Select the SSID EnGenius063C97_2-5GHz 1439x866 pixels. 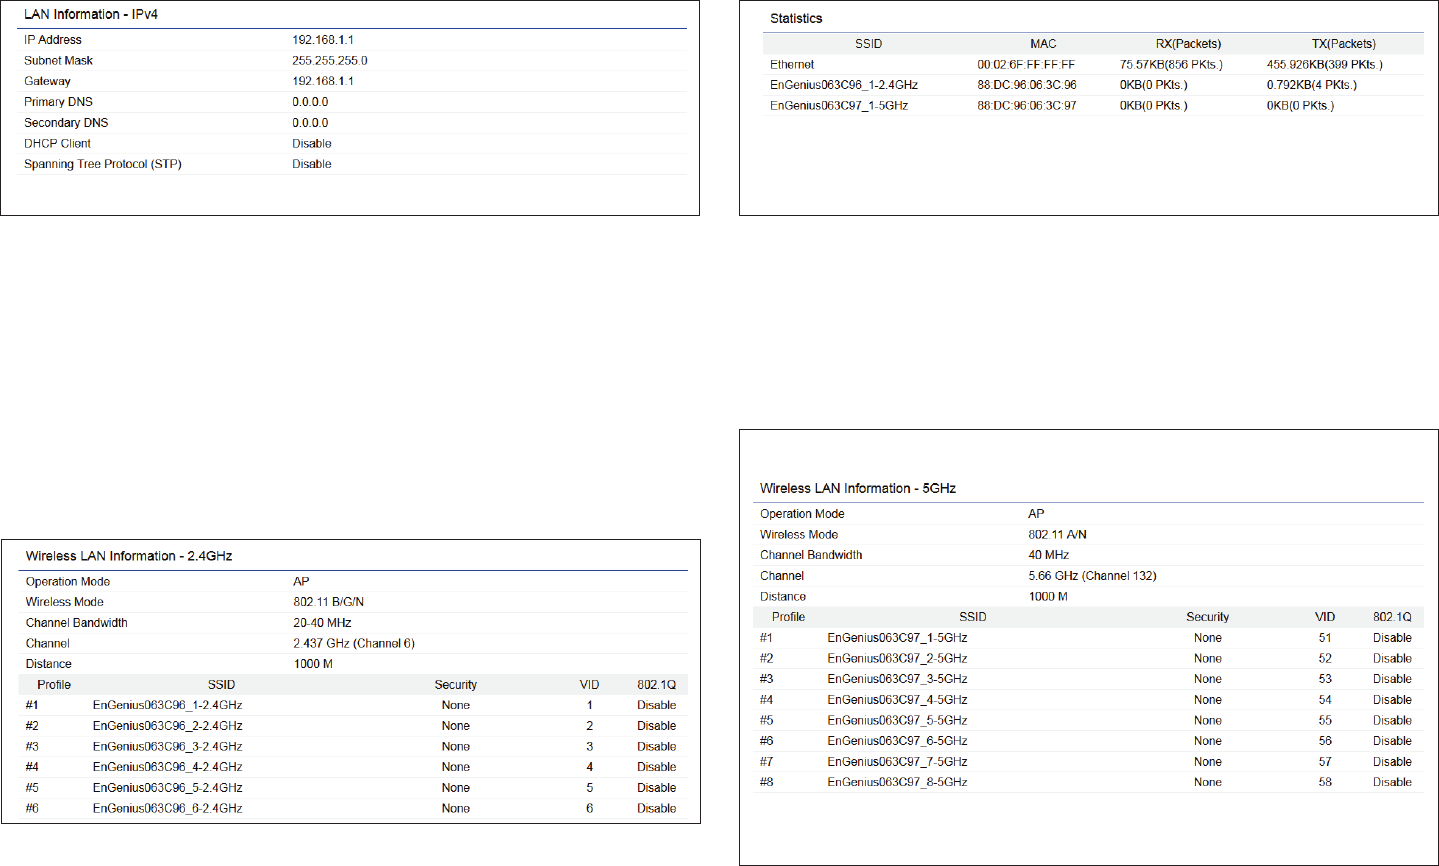click(x=897, y=659)
